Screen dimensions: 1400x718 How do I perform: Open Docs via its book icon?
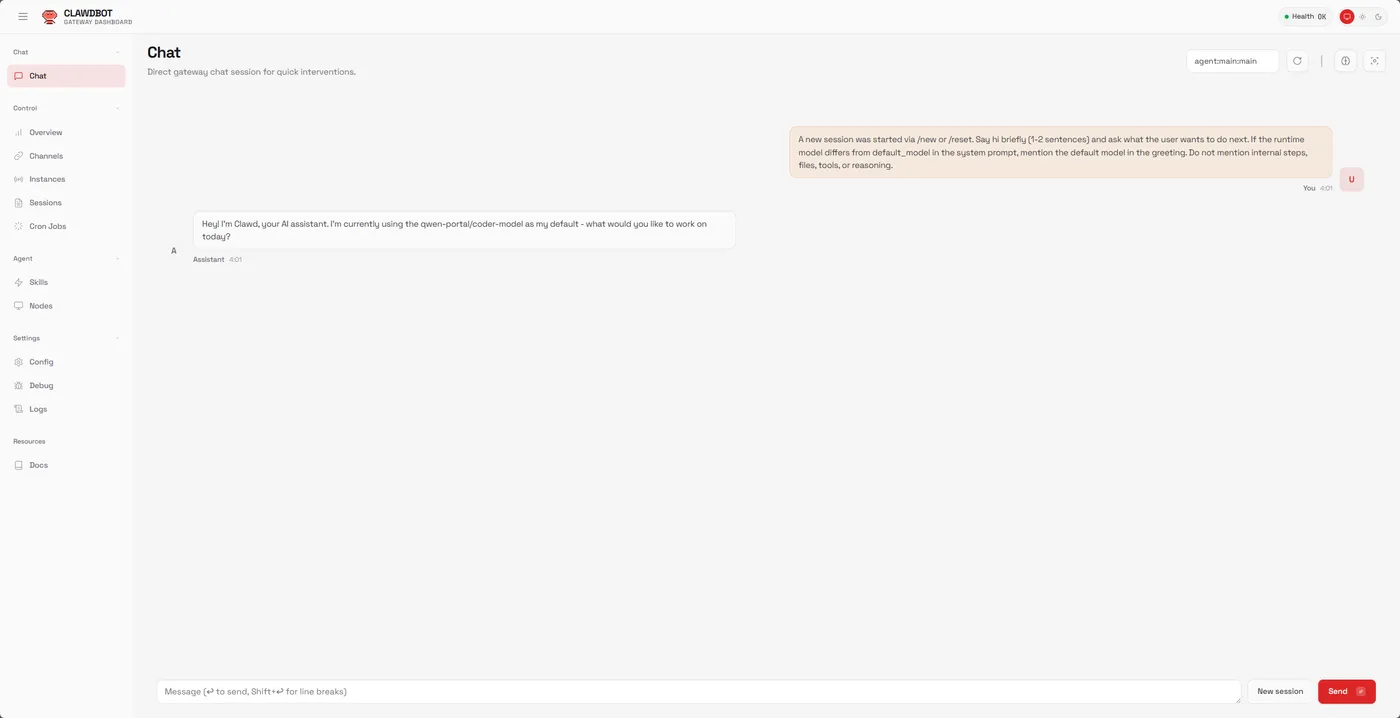coord(19,465)
